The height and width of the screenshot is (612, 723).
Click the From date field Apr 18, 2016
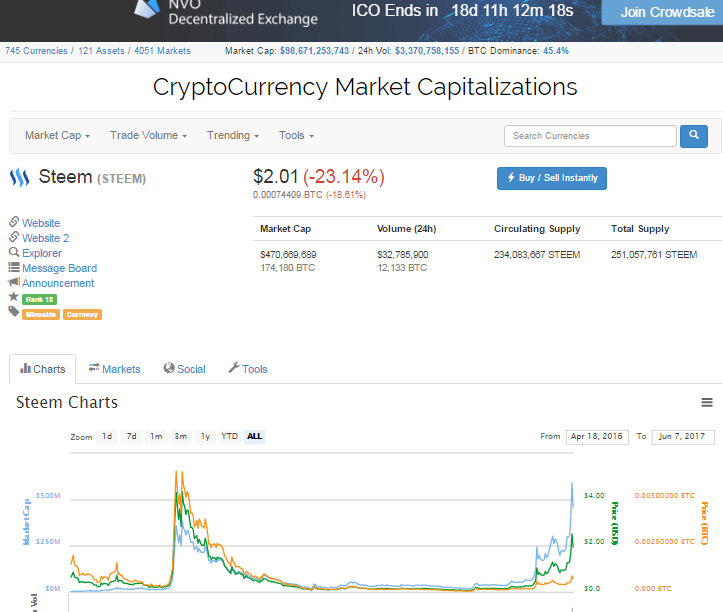[597, 437]
